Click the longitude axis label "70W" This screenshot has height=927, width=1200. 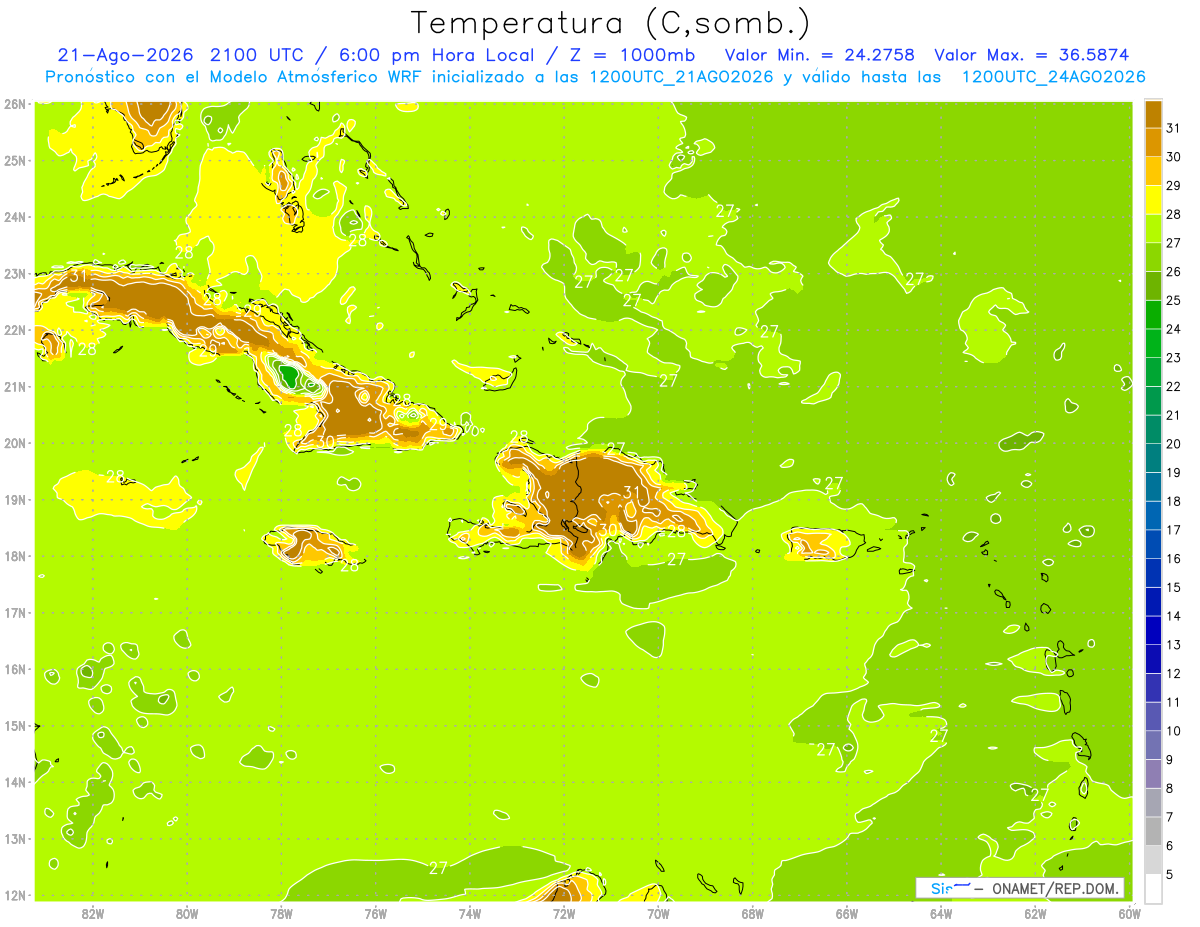[x=658, y=913]
